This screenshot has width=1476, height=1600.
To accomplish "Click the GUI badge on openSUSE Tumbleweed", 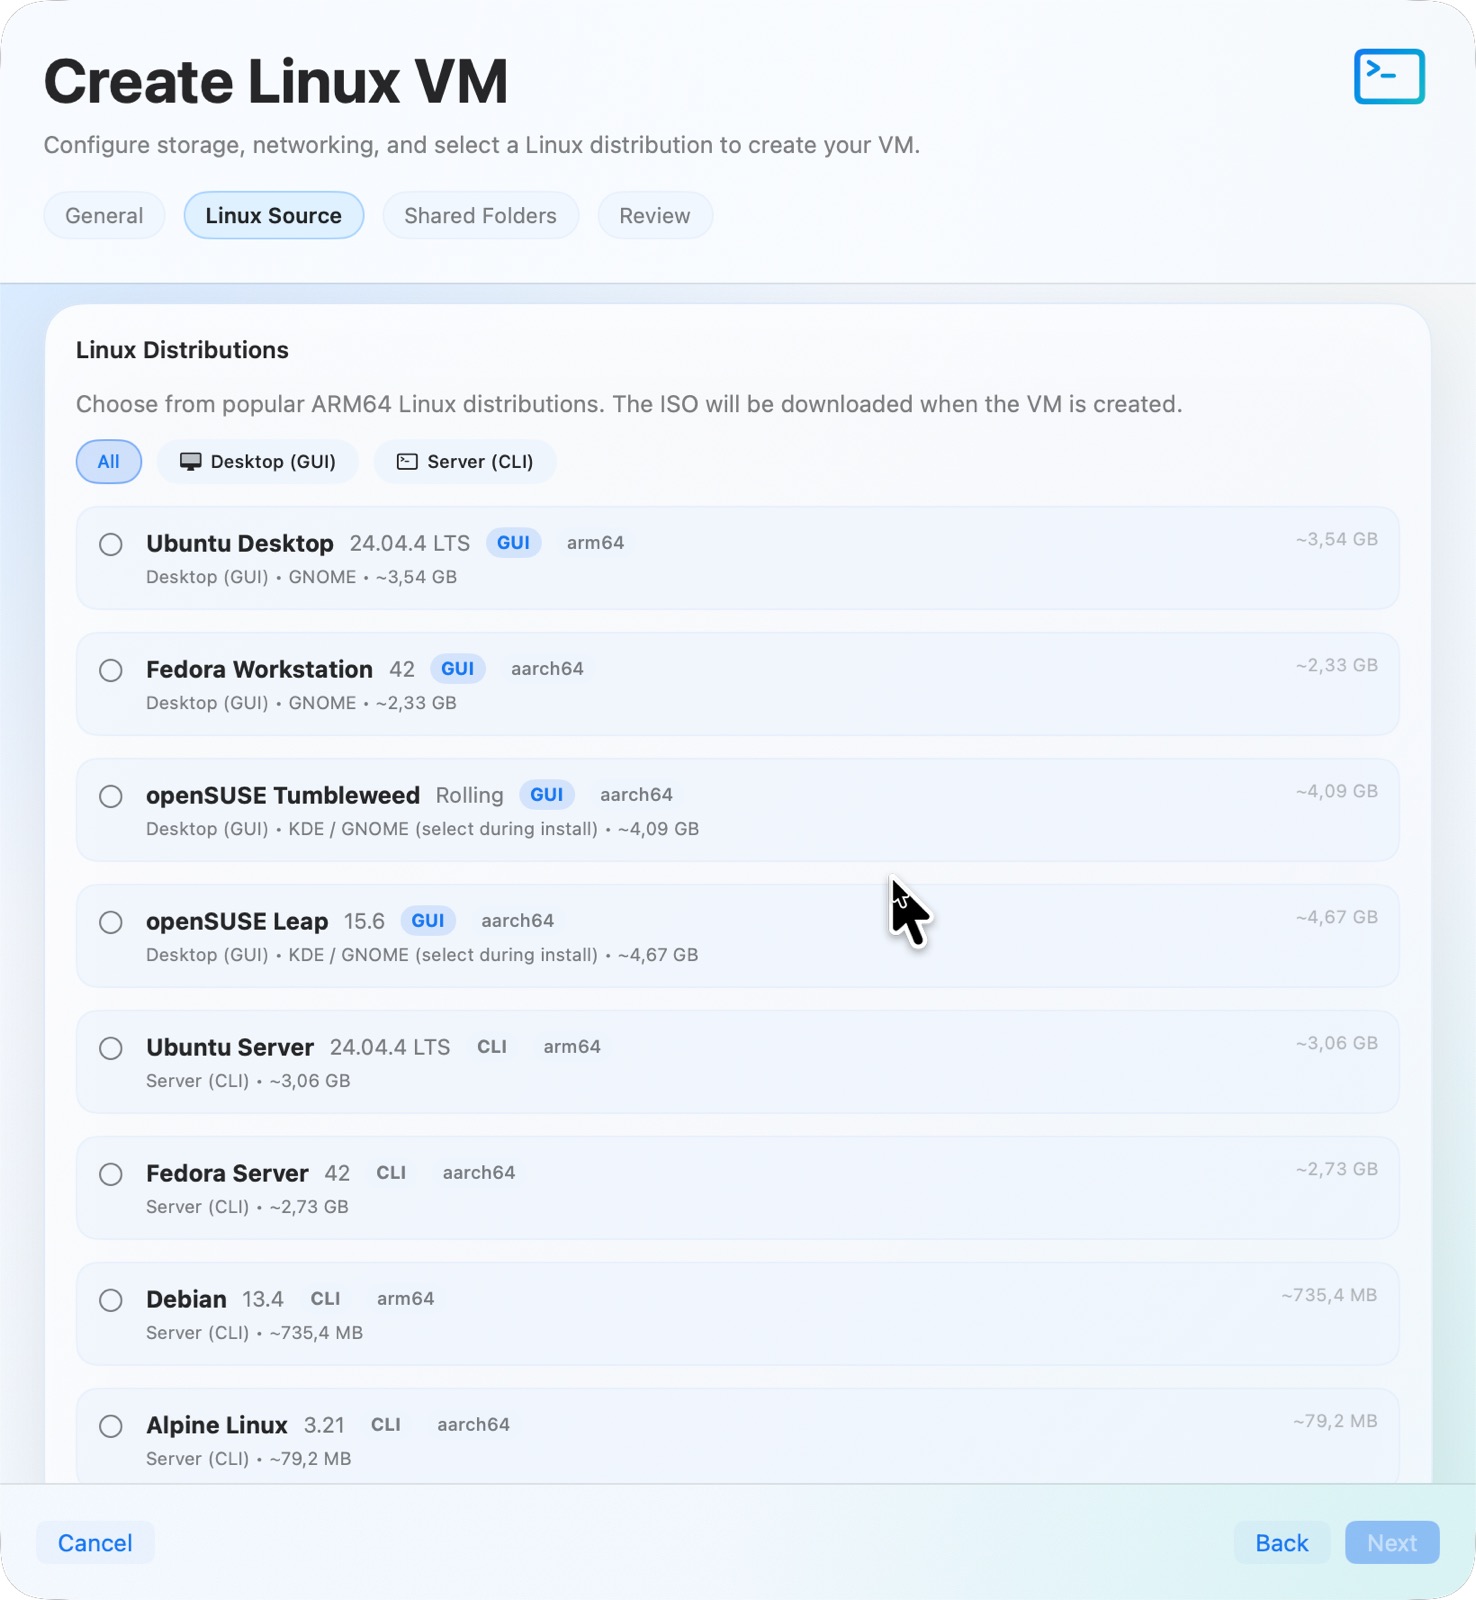I will (546, 794).
